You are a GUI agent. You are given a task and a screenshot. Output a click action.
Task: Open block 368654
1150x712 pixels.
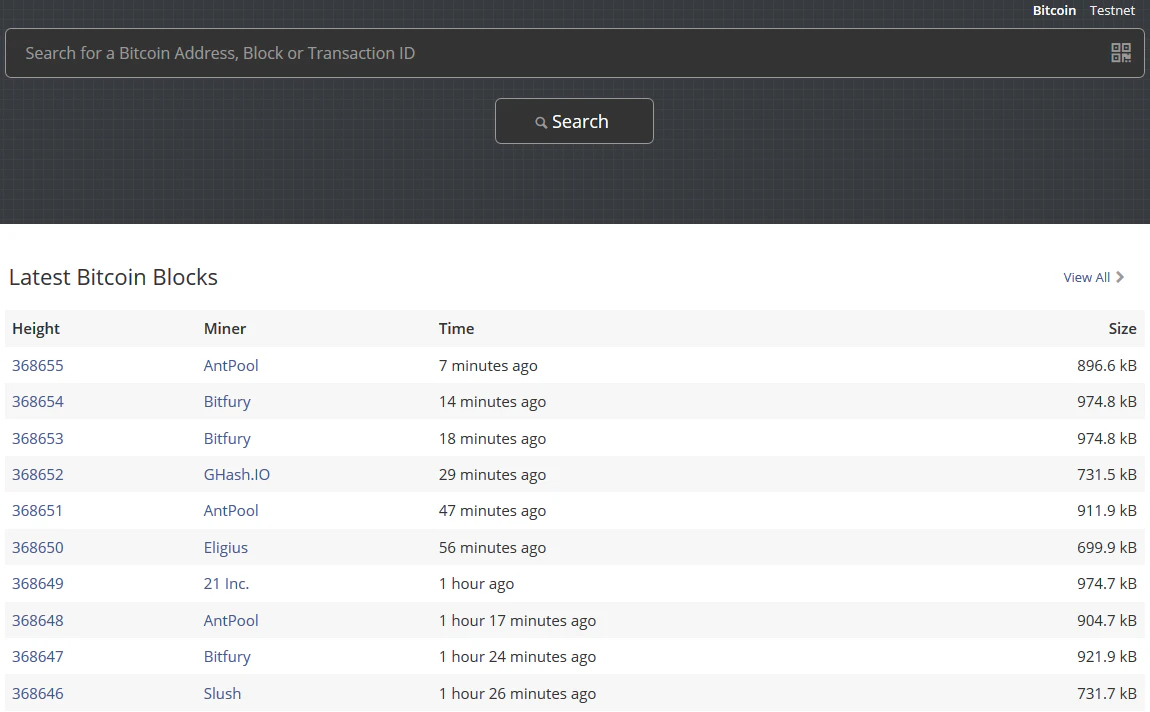click(x=37, y=402)
